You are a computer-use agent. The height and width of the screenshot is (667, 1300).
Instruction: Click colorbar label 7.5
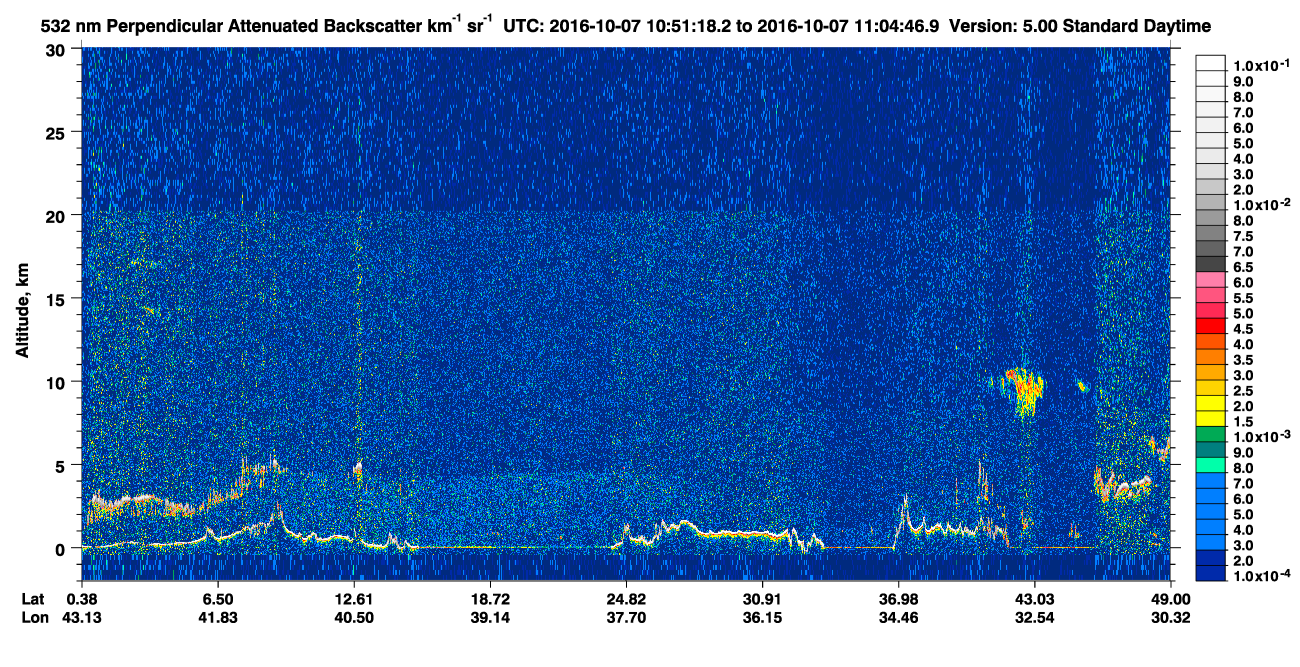(x=1245, y=236)
